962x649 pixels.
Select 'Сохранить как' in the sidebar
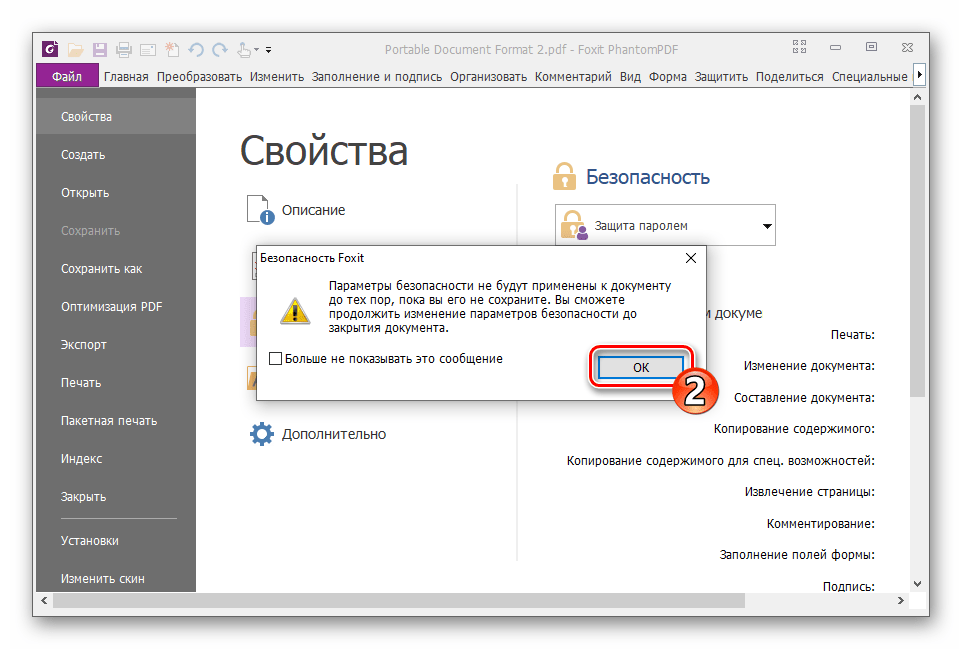click(x=101, y=269)
